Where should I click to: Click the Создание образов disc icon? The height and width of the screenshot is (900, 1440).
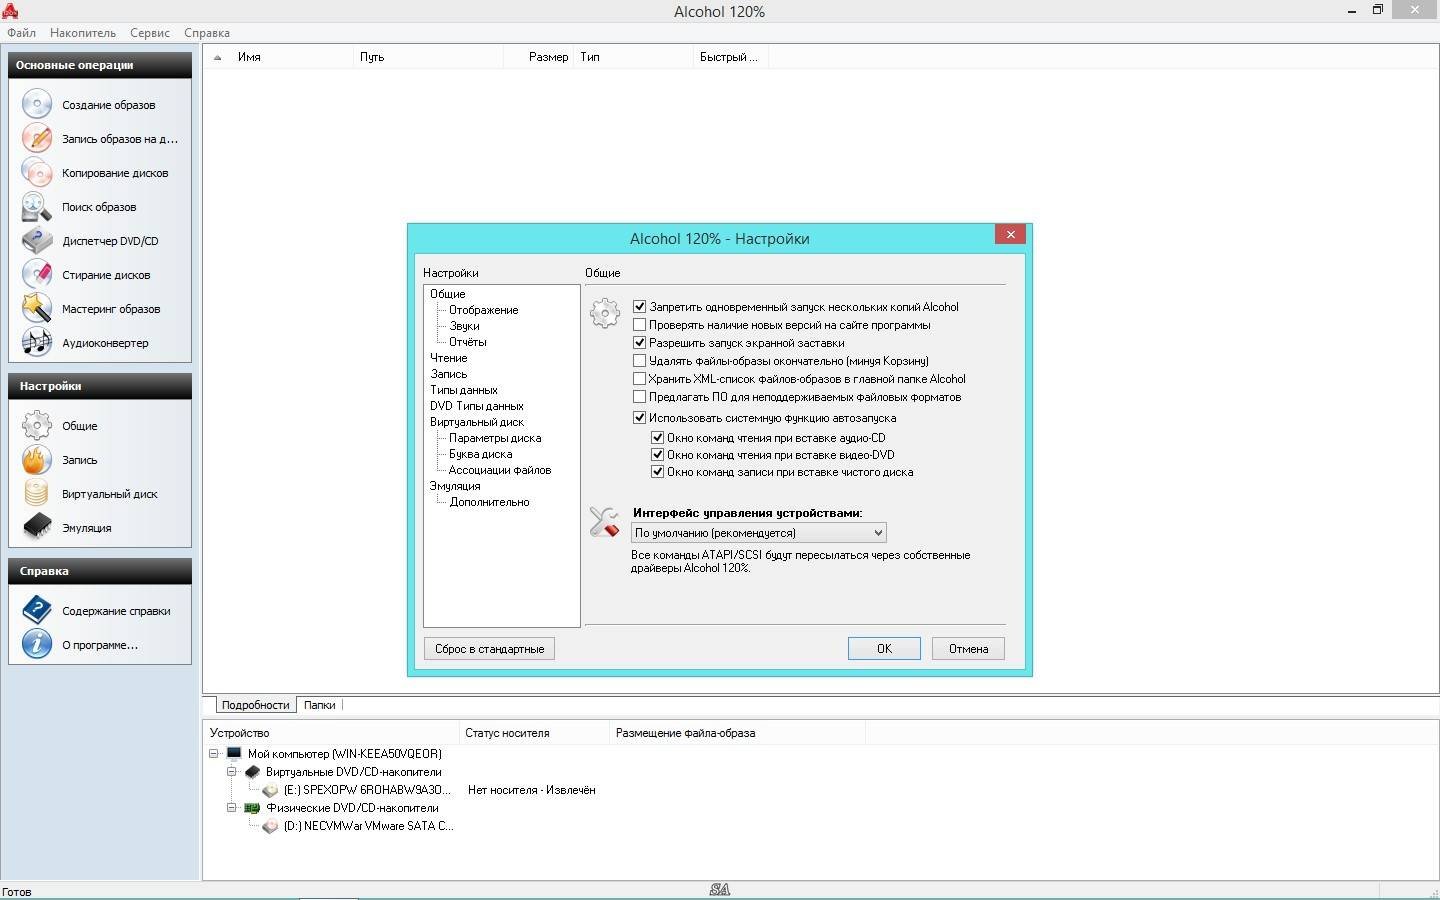pyautogui.click(x=37, y=104)
